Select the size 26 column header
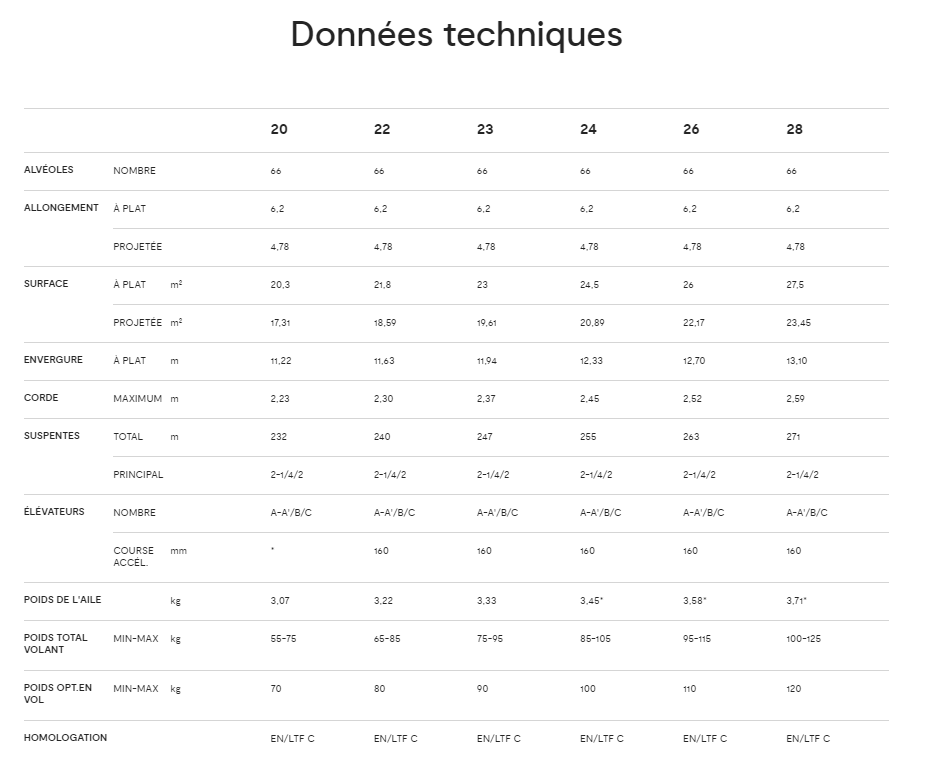 [691, 130]
